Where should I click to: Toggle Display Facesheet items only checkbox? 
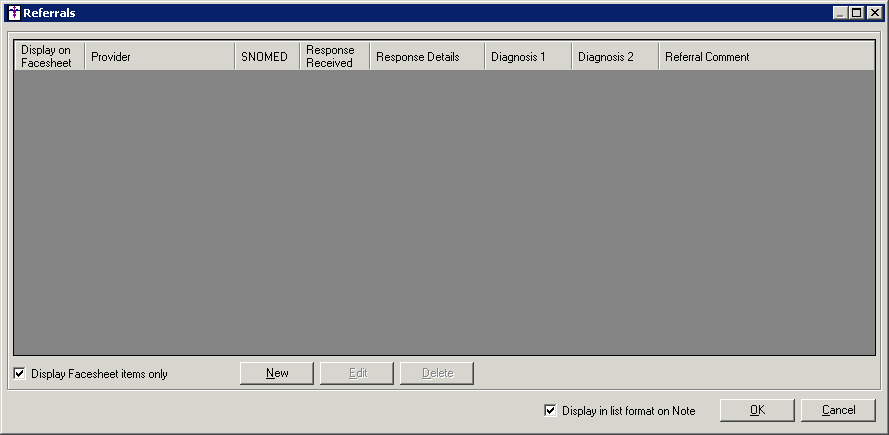[x=20, y=374]
